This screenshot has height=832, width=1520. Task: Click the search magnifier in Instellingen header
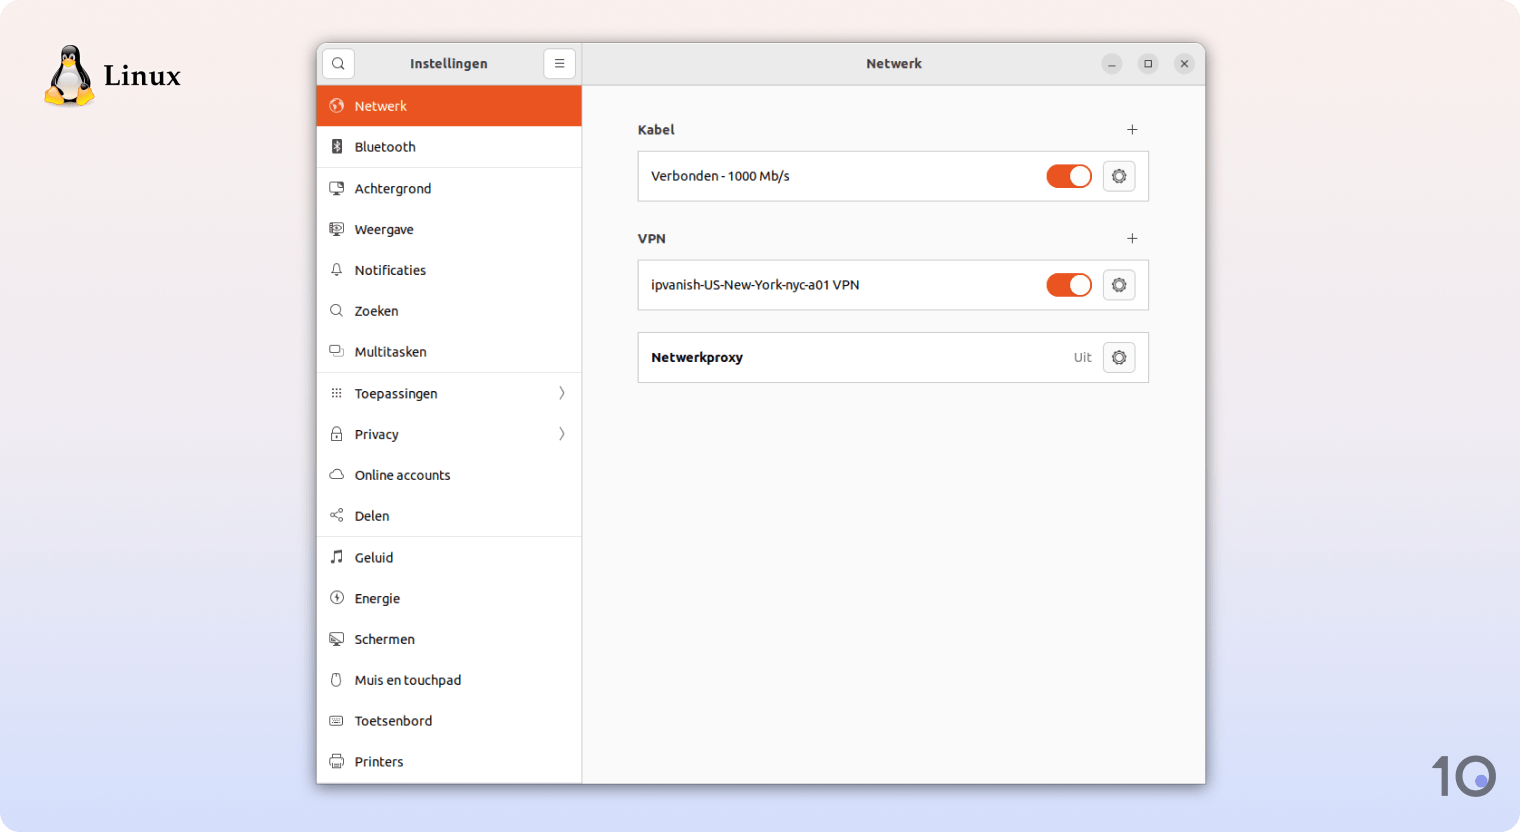pos(338,63)
